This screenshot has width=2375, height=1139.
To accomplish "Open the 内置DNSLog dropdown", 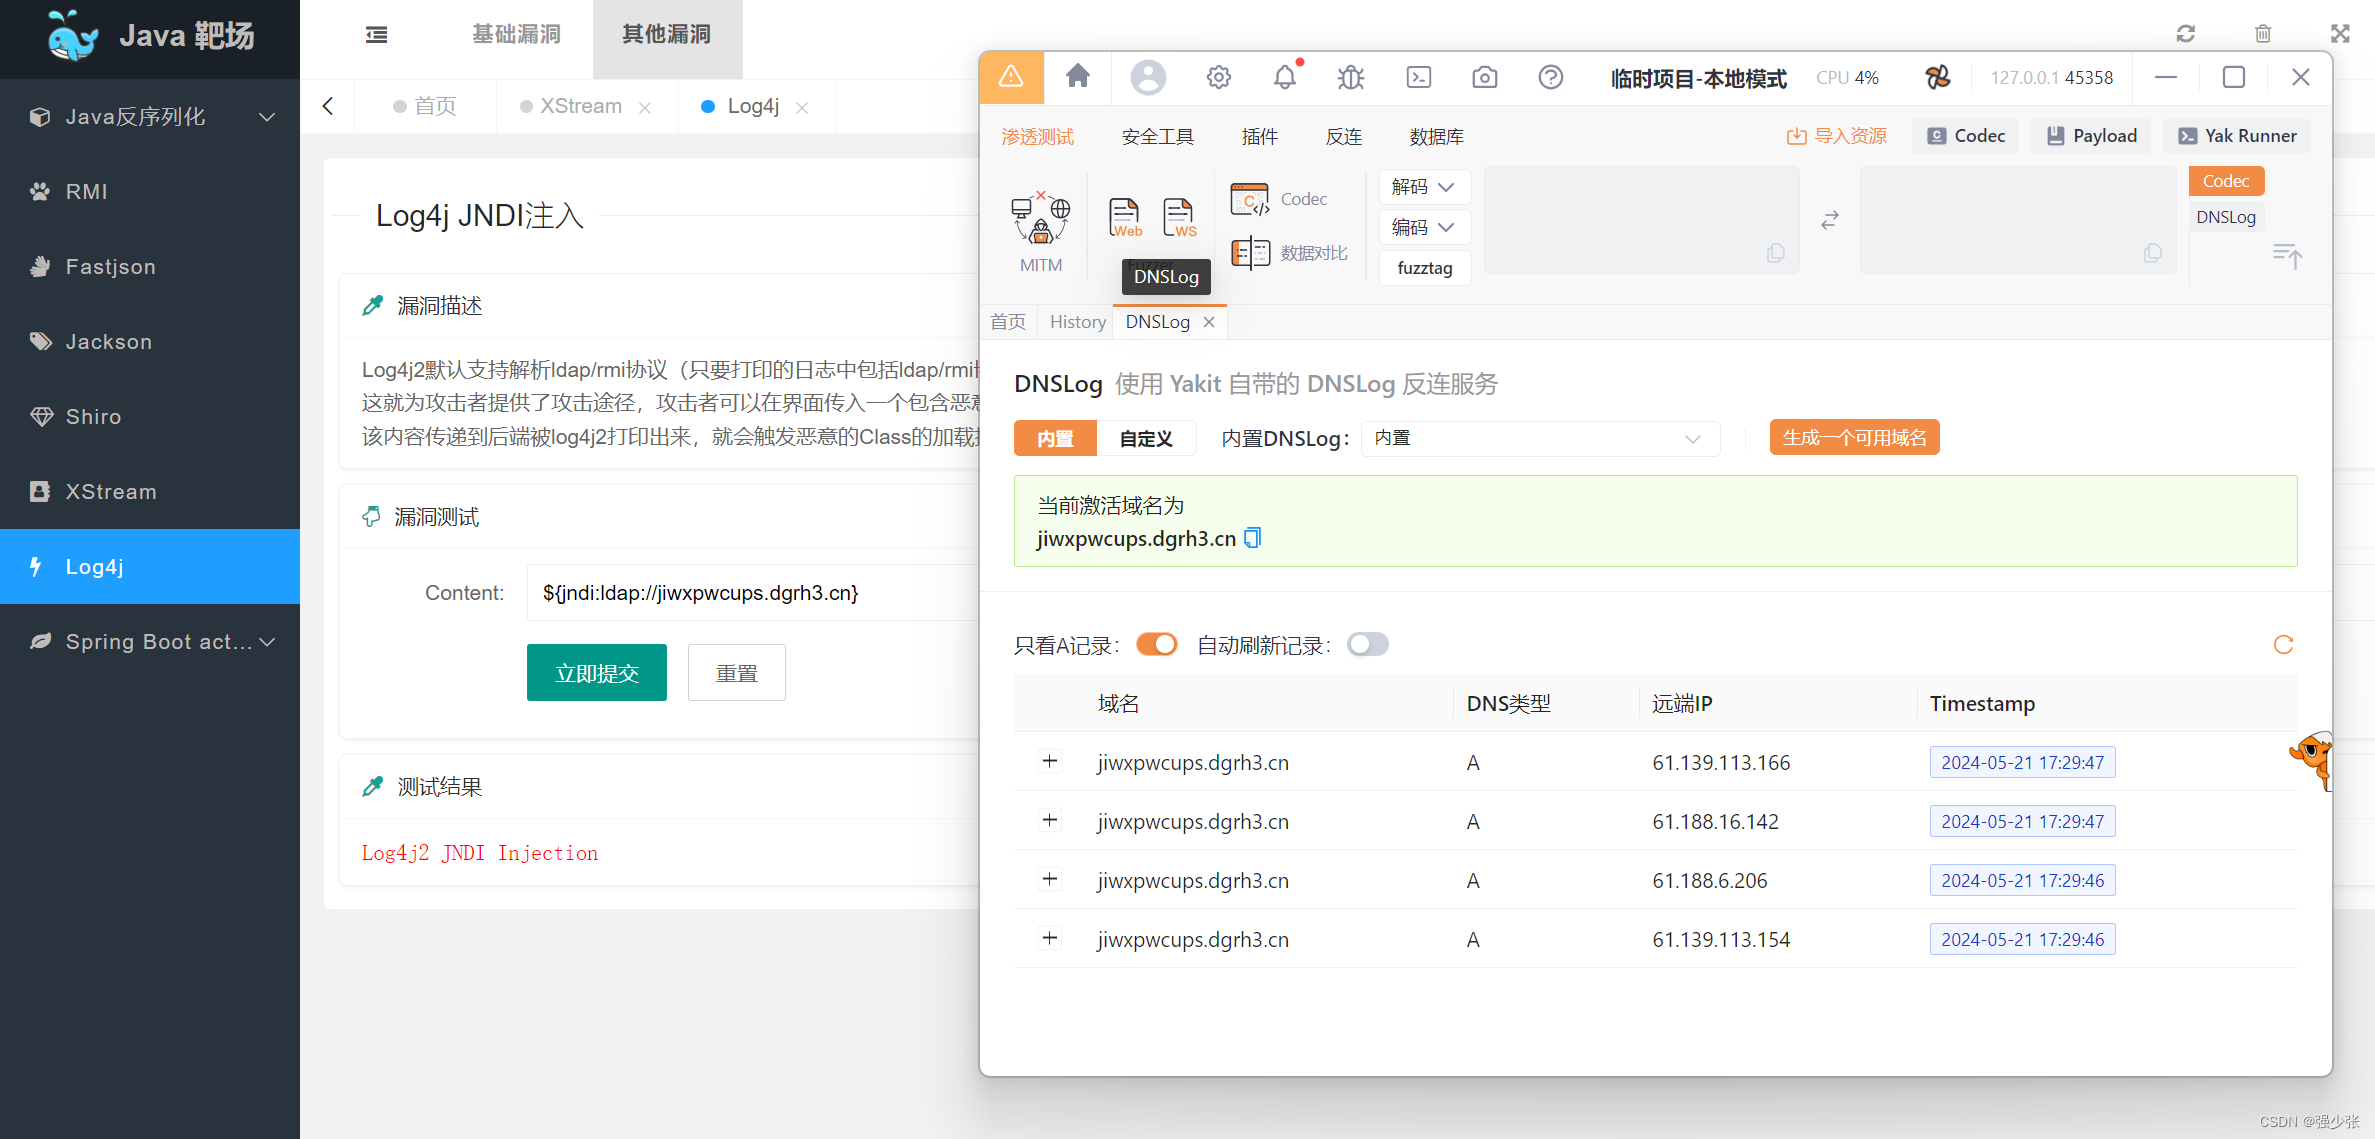I will [1540, 438].
